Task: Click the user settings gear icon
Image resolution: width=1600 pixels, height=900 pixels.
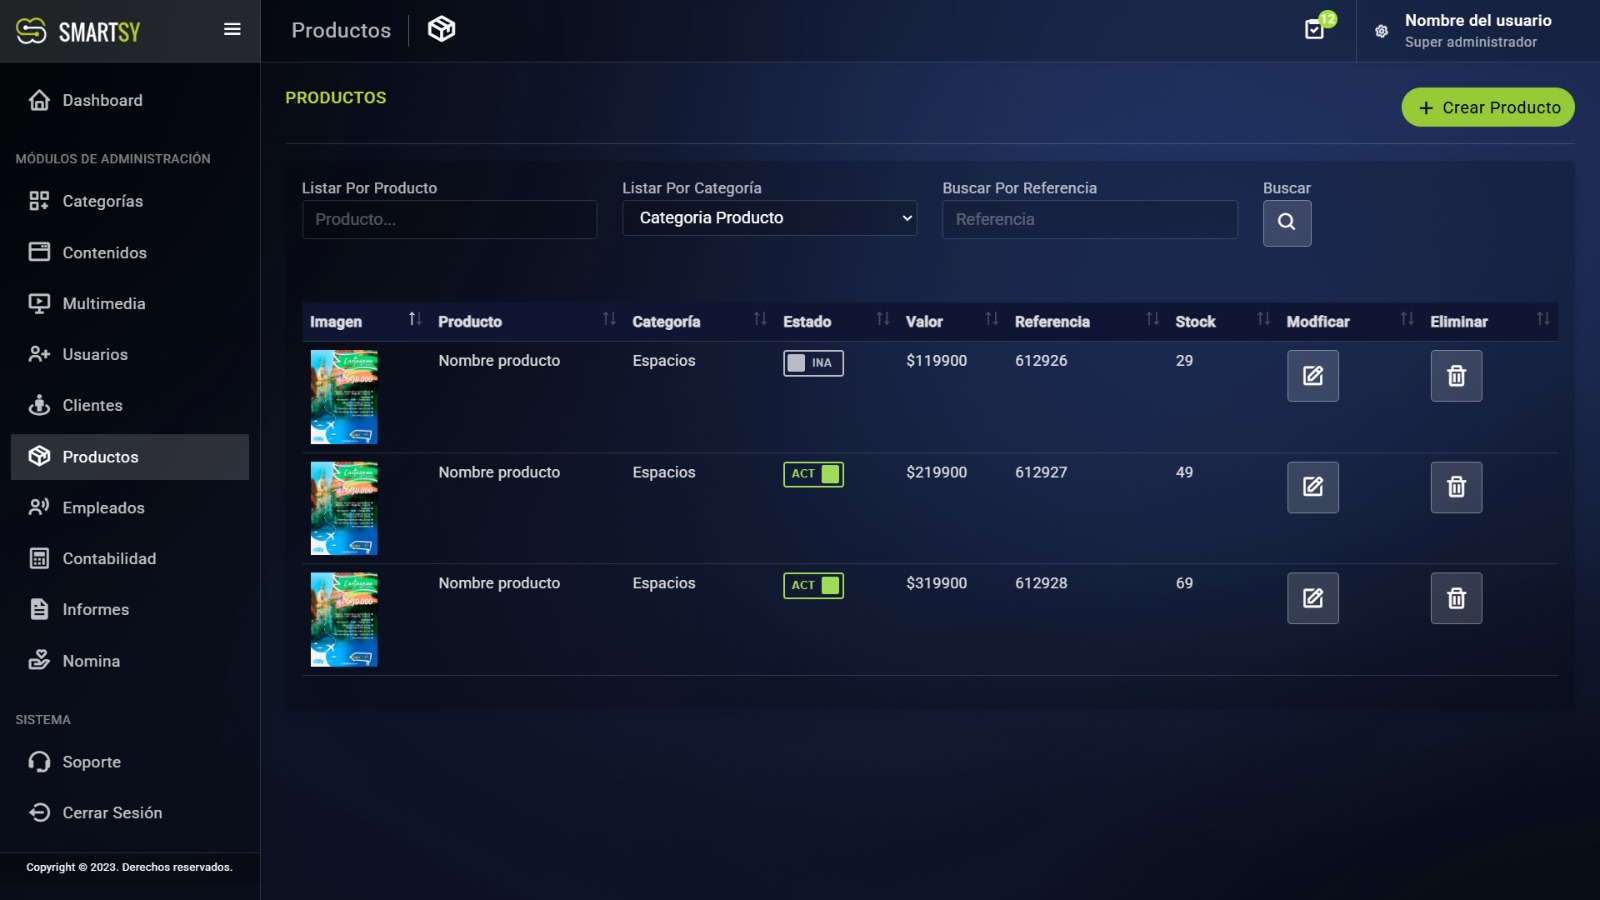Action: (1381, 31)
